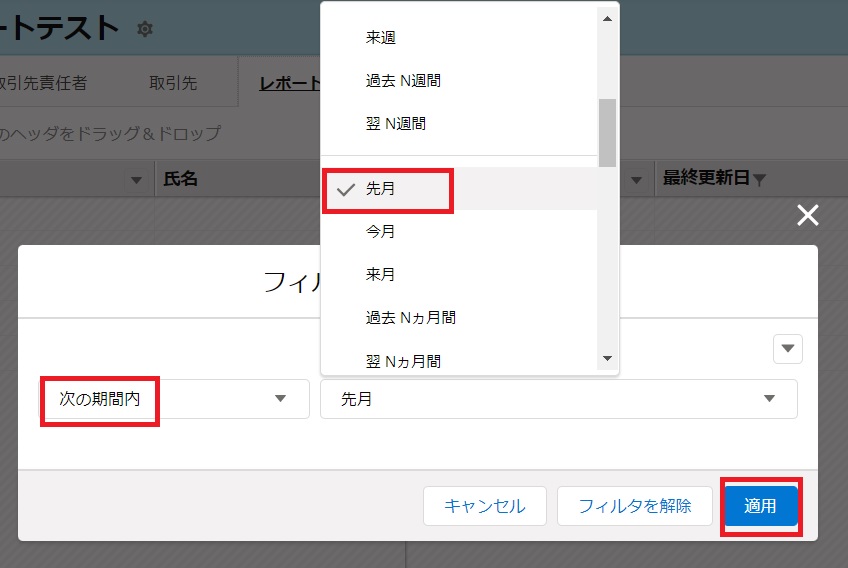The width and height of the screenshot is (848, 568).
Task: Click the 氏名 column header
Action: 181,179
